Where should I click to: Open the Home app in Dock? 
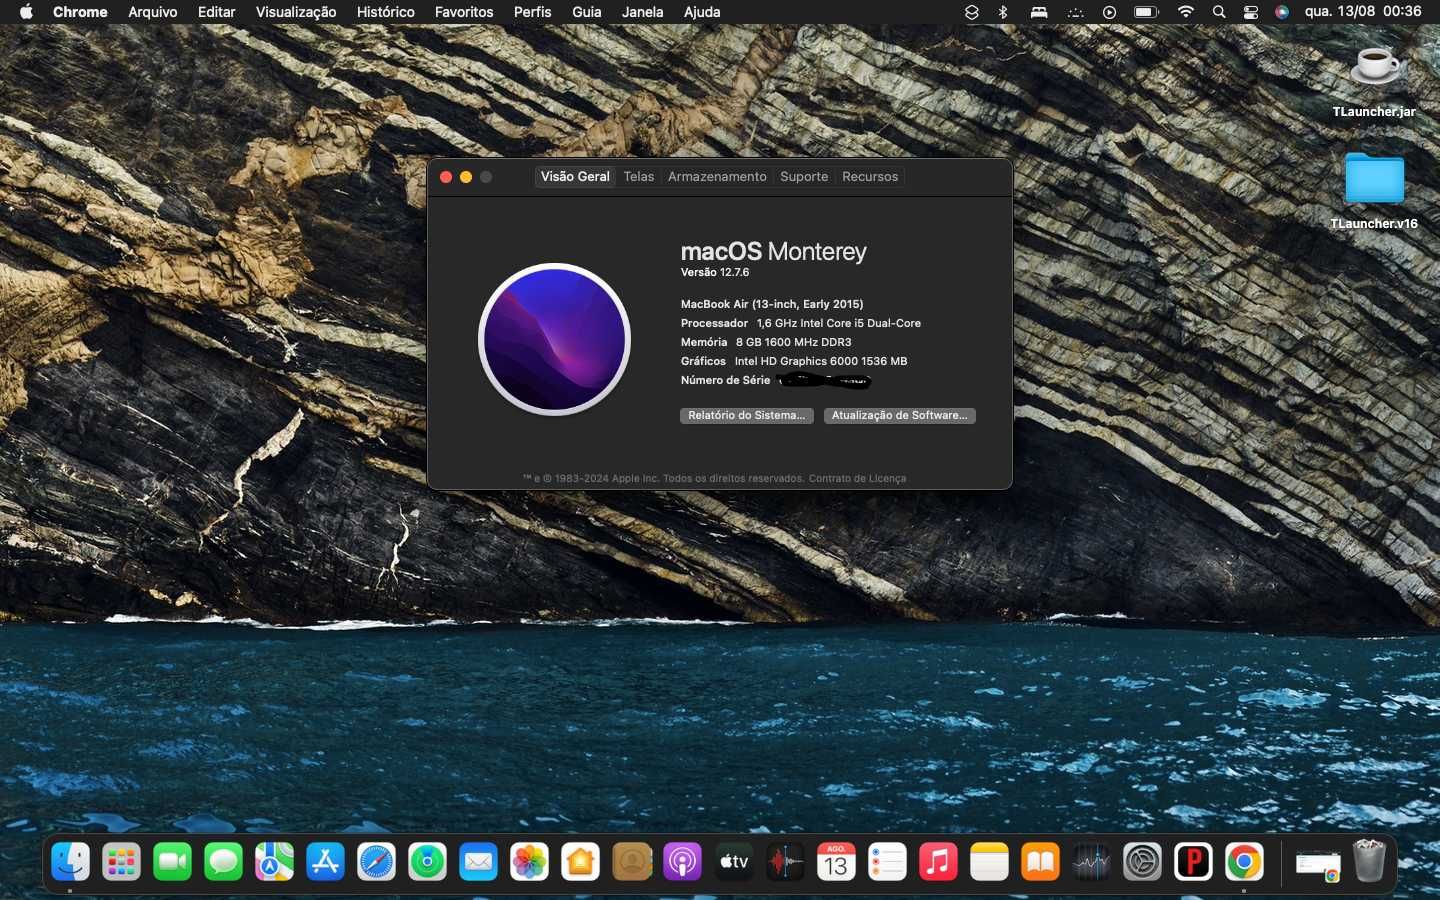pos(581,862)
